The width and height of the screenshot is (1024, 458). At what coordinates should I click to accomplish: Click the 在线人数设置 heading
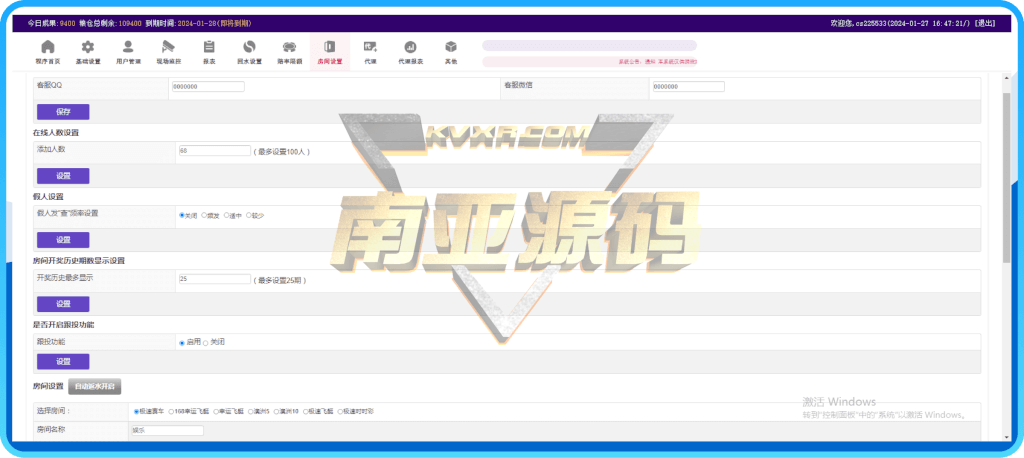pyautogui.click(x=56, y=133)
